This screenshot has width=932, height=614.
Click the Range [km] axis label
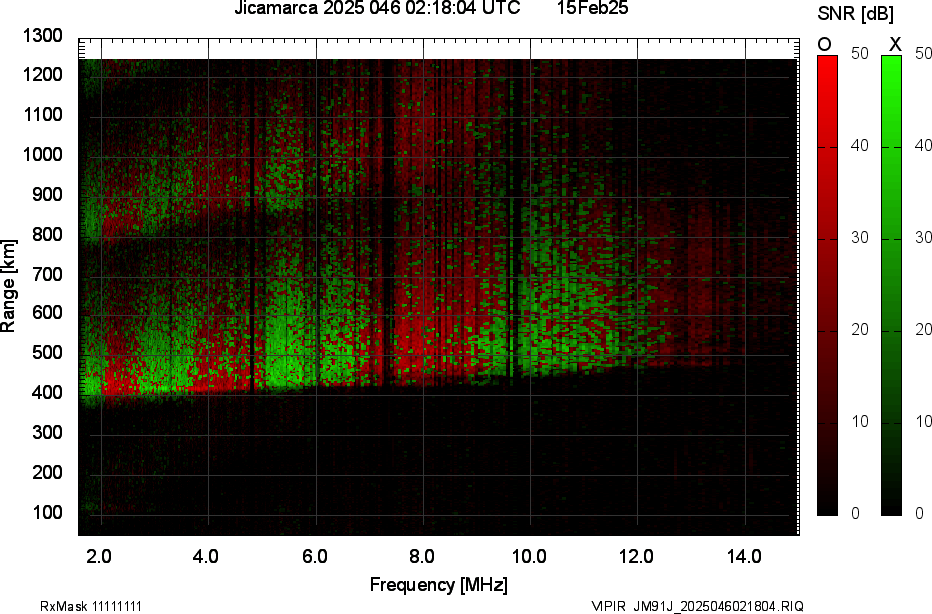(x=8, y=286)
